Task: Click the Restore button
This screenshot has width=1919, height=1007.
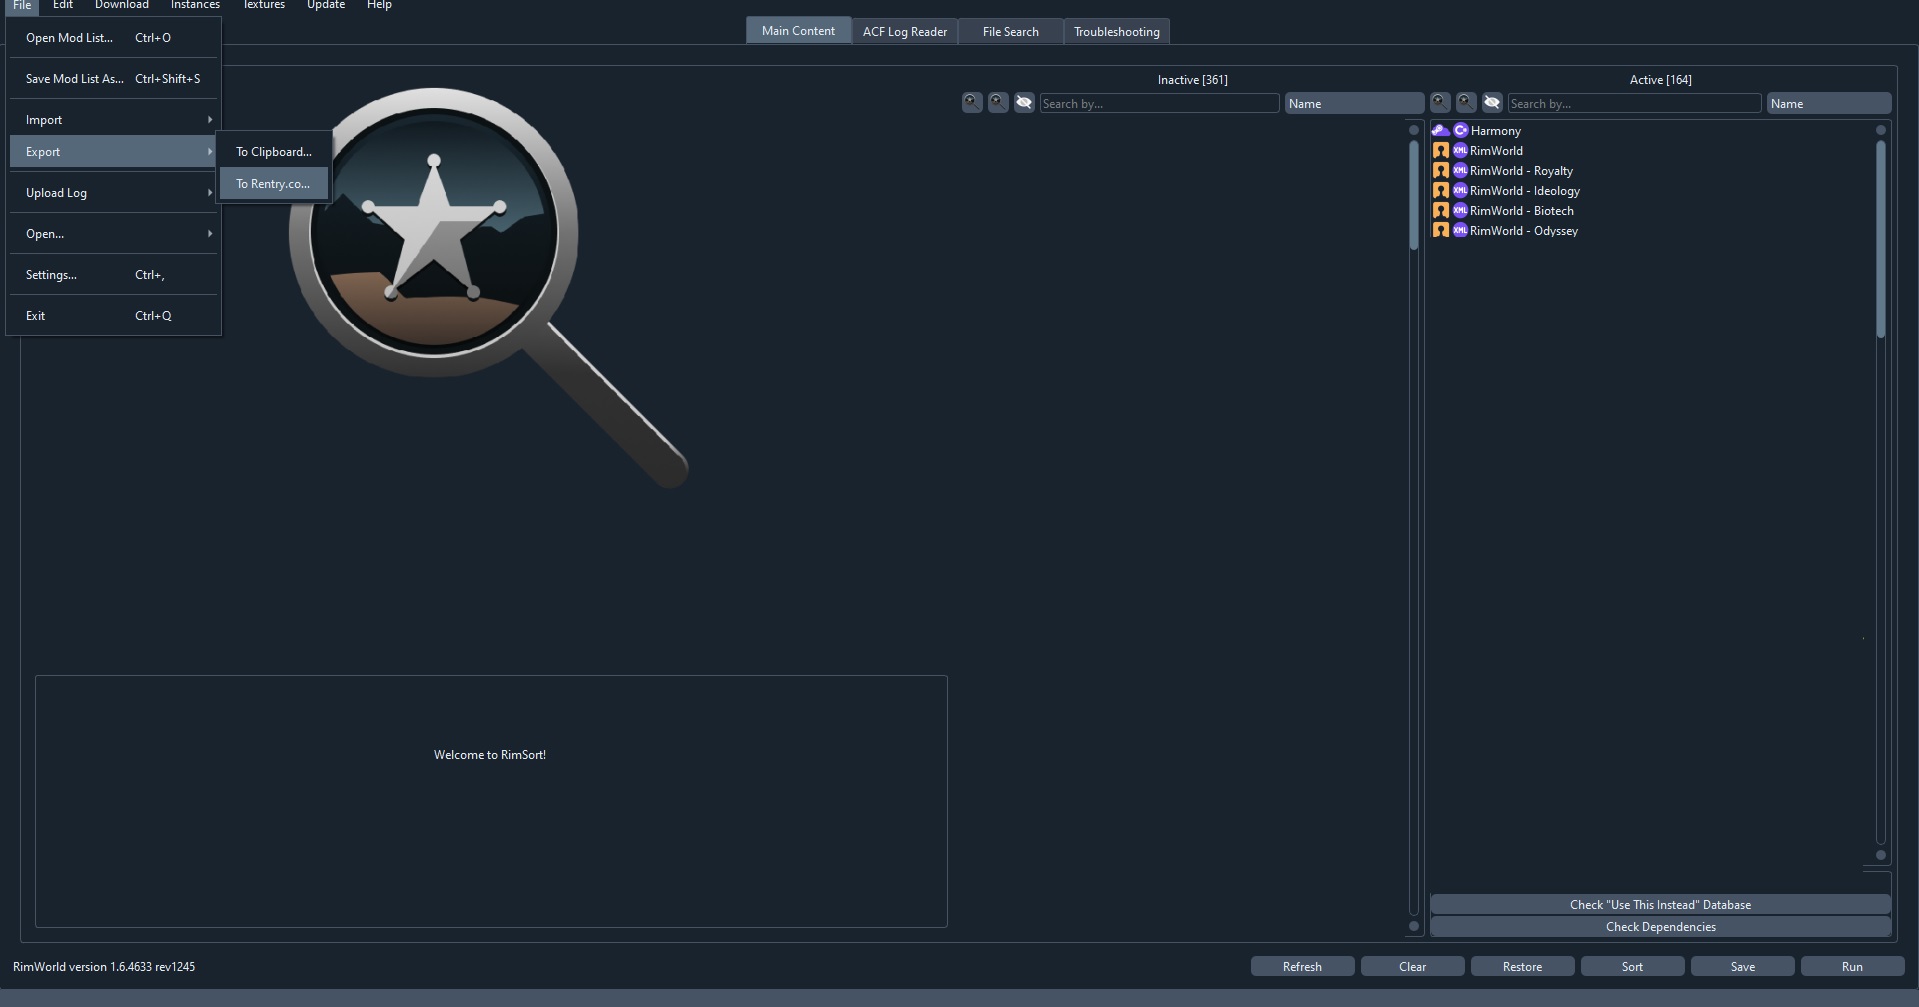Action: coord(1522,967)
